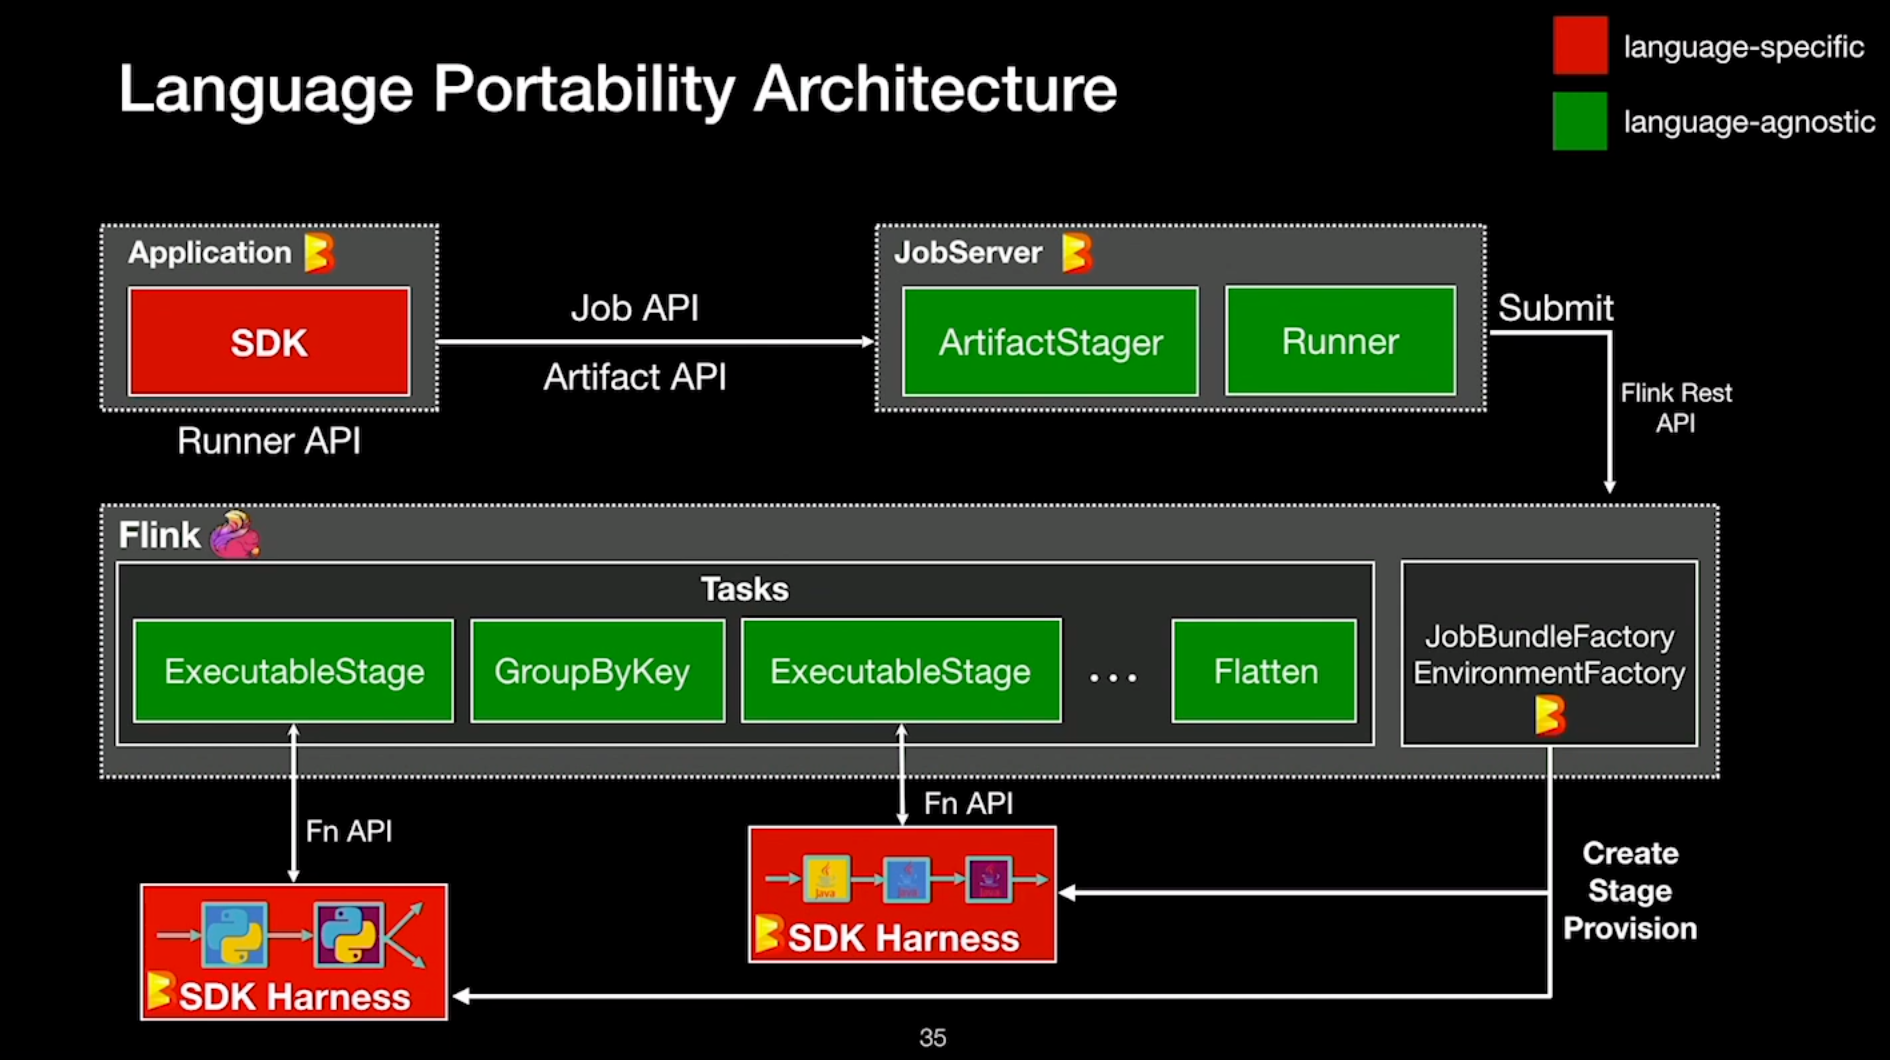Click the Language Portability Architecture title

(x=617, y=89)
